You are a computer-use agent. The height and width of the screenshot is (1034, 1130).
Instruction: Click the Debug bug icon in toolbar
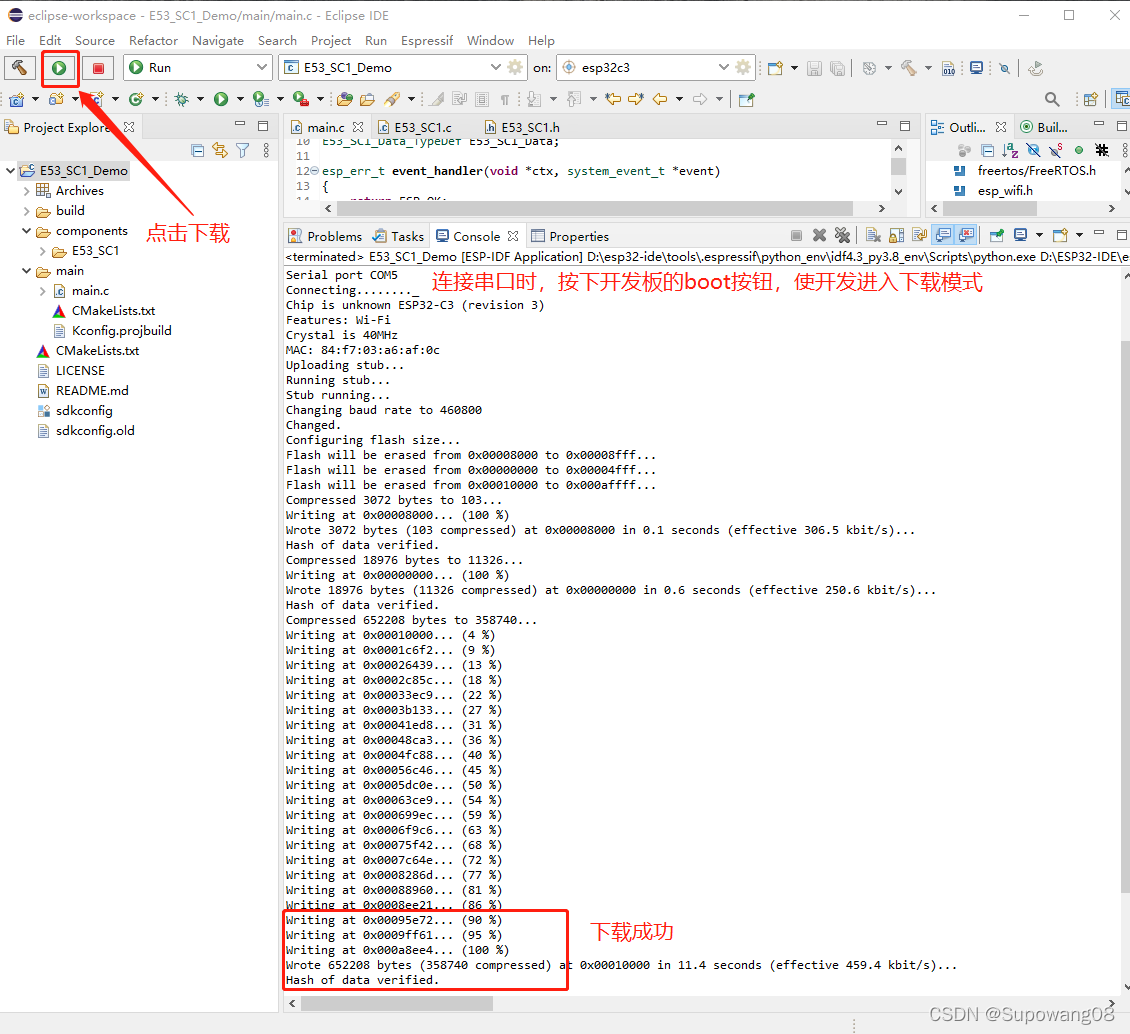182,99
